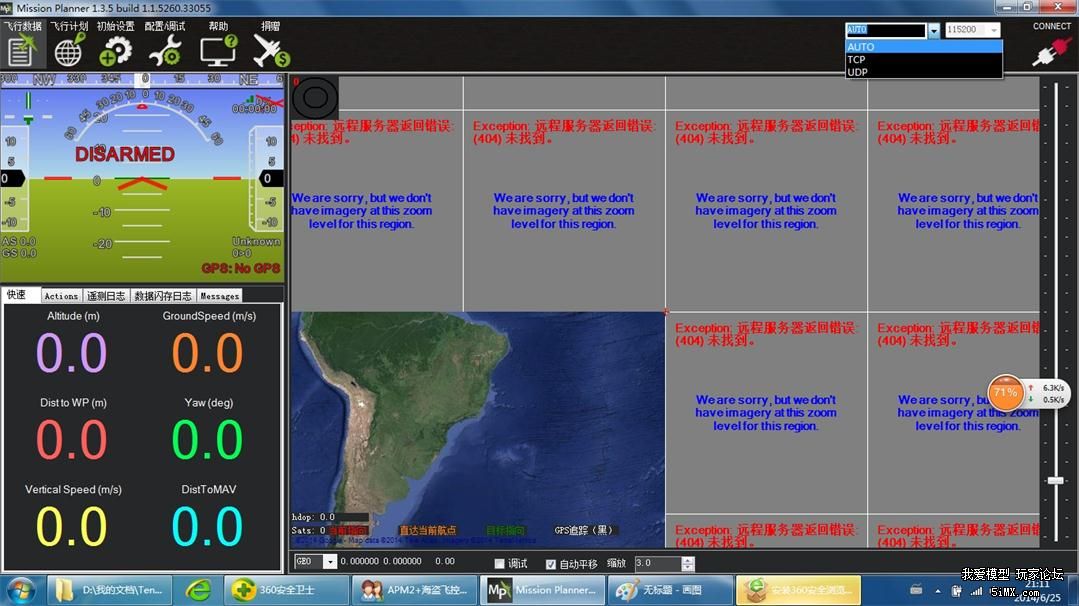Switch to the Actions tab
The width and height of the screenshot is (1079, 606).
coord(61,296)
